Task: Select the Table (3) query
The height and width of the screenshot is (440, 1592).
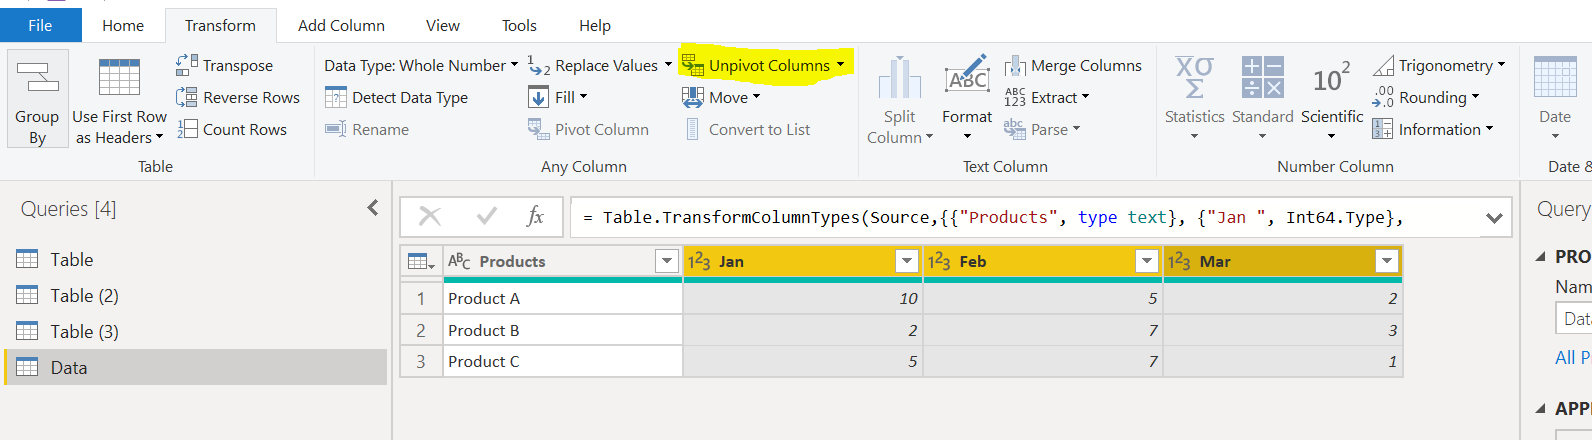Action: click(x=196, y=331)
